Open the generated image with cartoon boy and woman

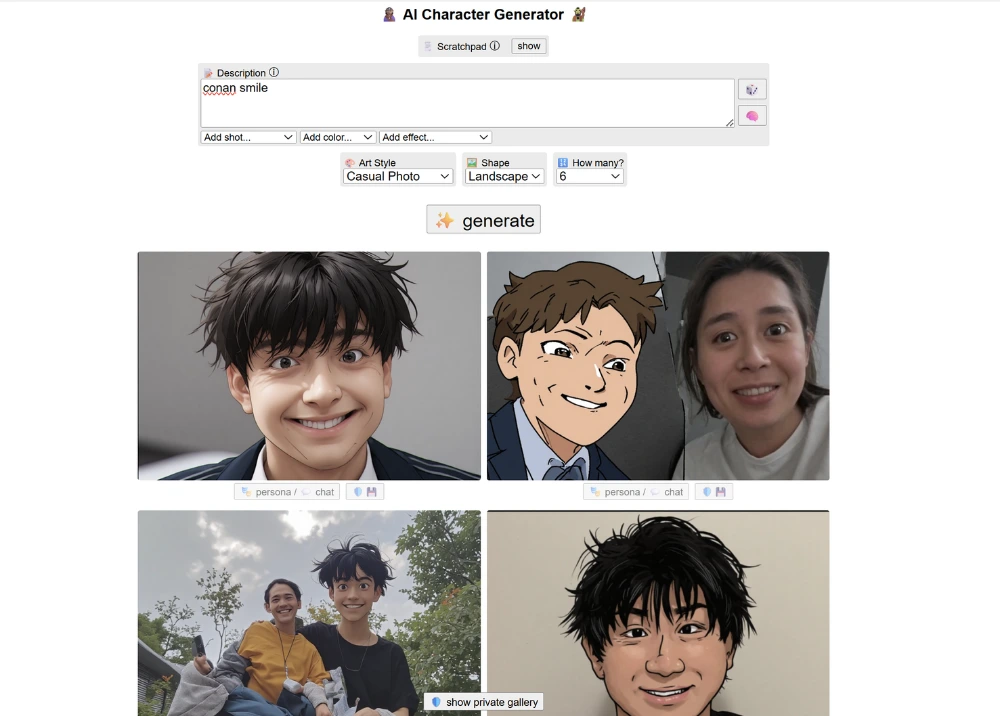(658, 365)
